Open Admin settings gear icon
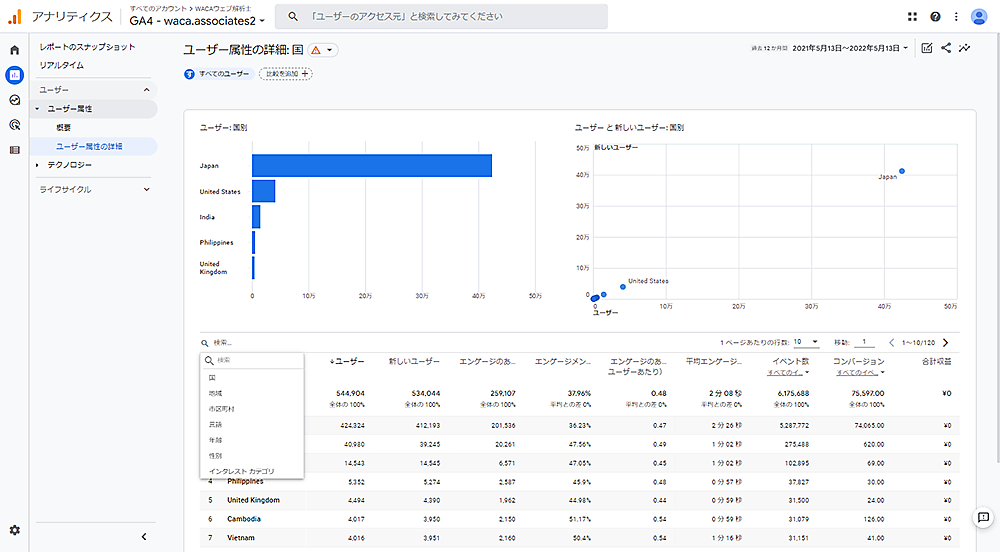The width and height of the screenshot is (1000, 552). click(x=14, y=530)
